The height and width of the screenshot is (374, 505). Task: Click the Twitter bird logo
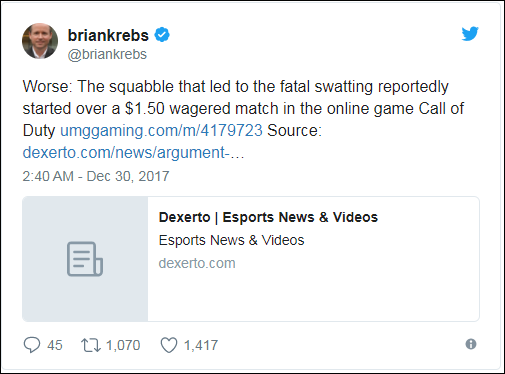(470, 34)
